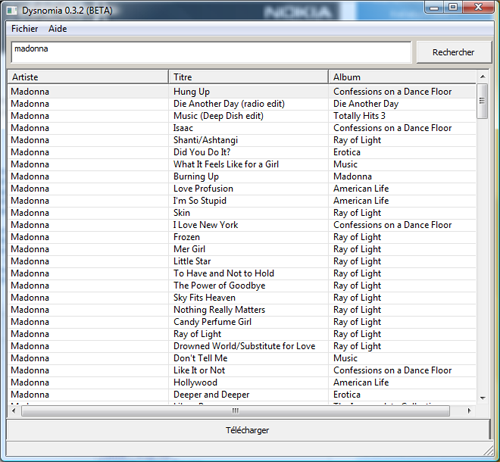
Task: Click the Télécharger download button
Action: (248, 430)
